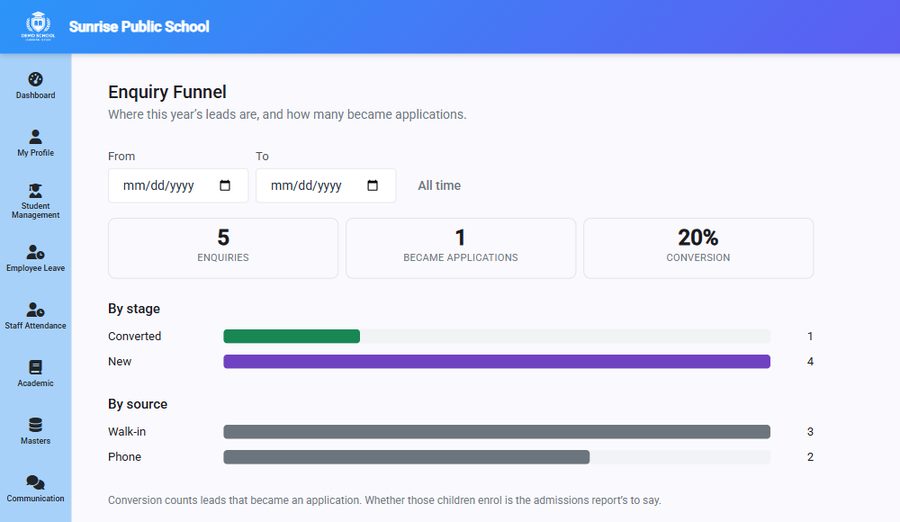Screen dimensions: 900x522
Task: Select Academic label in sidebar
Action: tap(36, 383)
